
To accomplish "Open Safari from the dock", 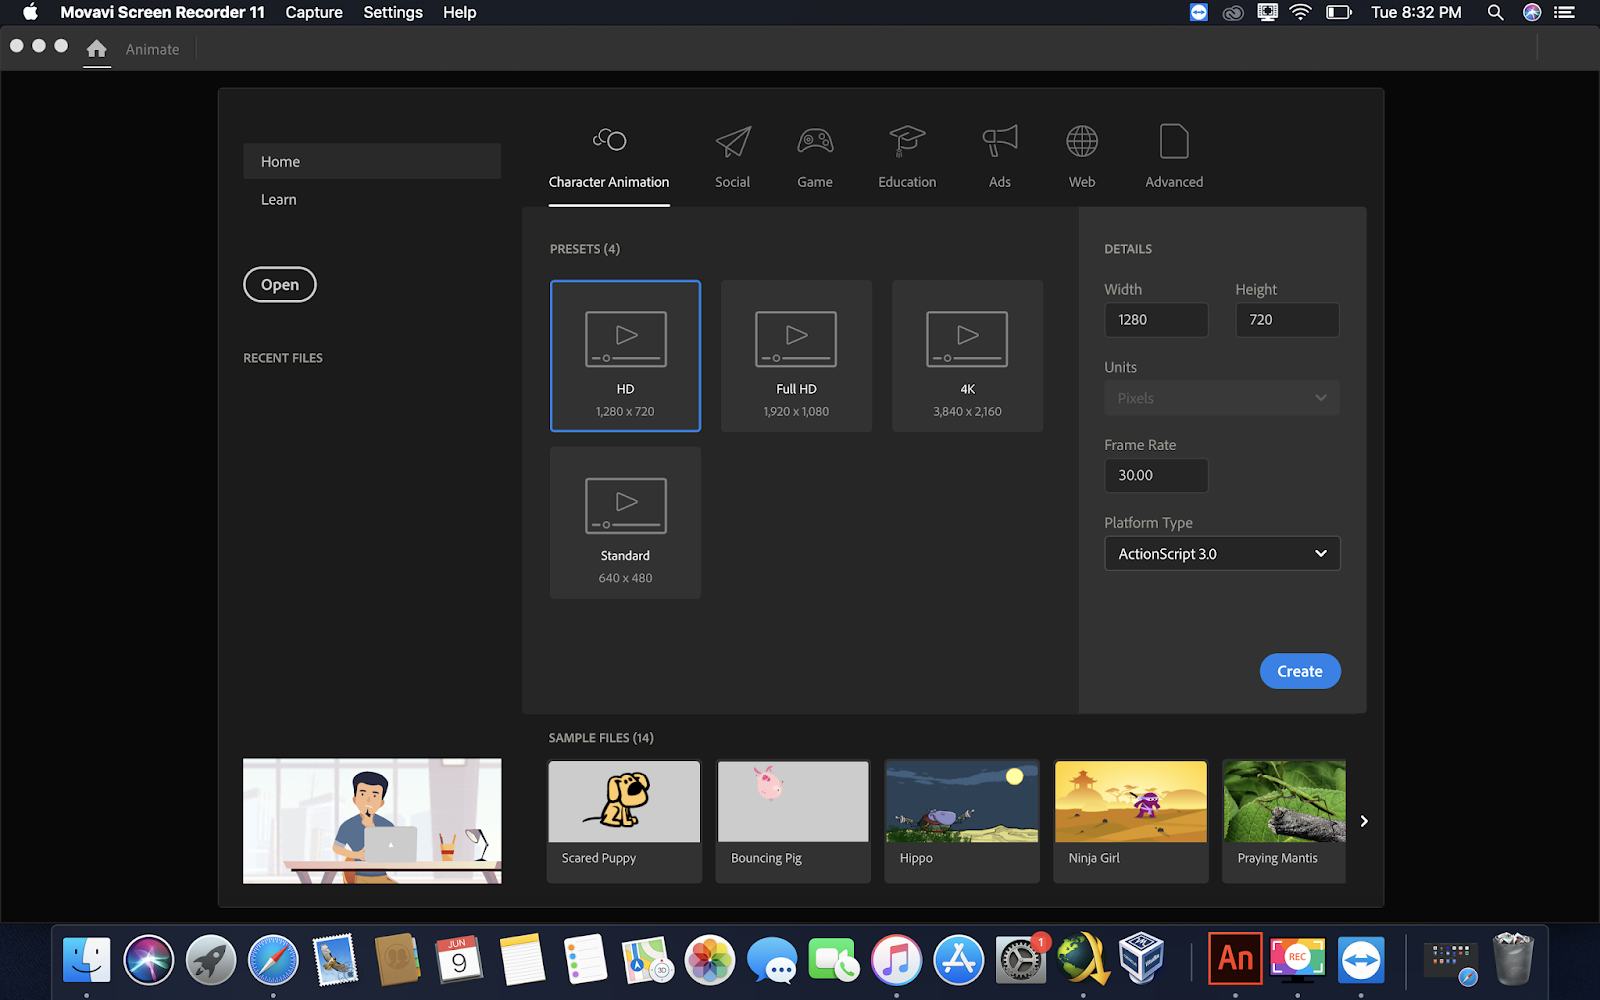I will tap(273, 960).
